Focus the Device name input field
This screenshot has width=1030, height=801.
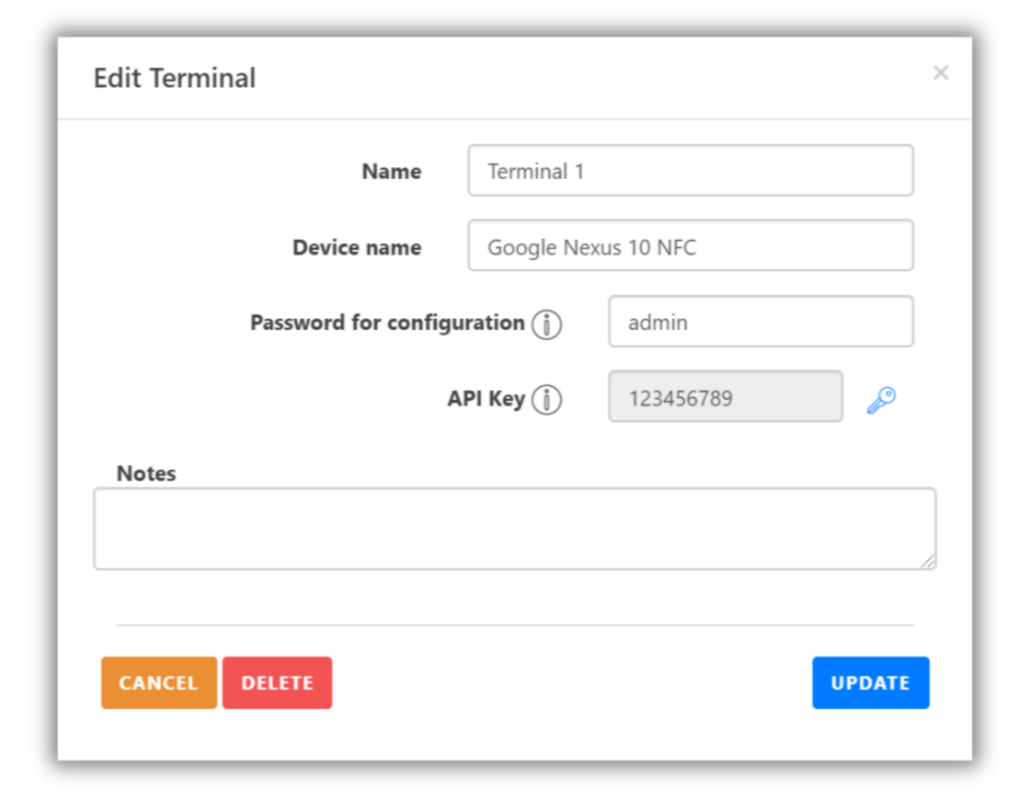(690, 246)
